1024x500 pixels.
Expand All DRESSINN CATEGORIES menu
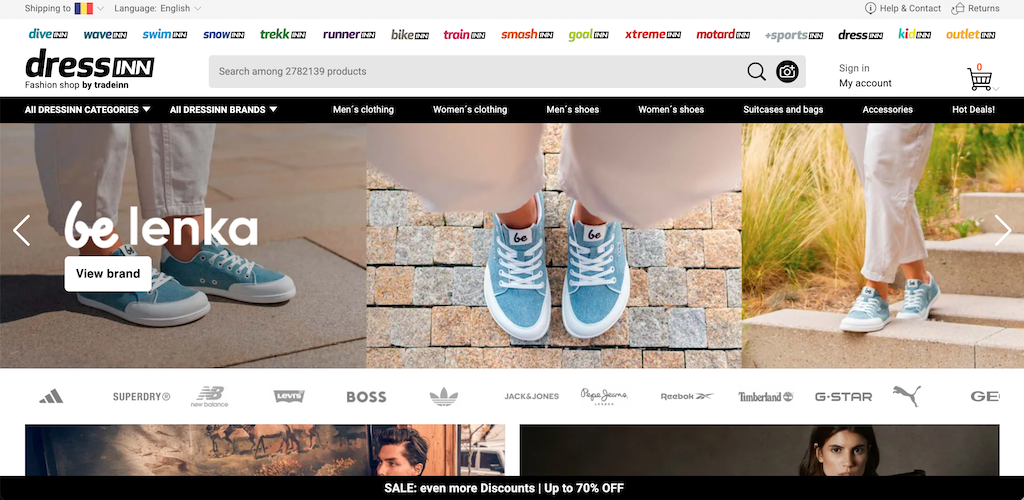click(88, 110)
